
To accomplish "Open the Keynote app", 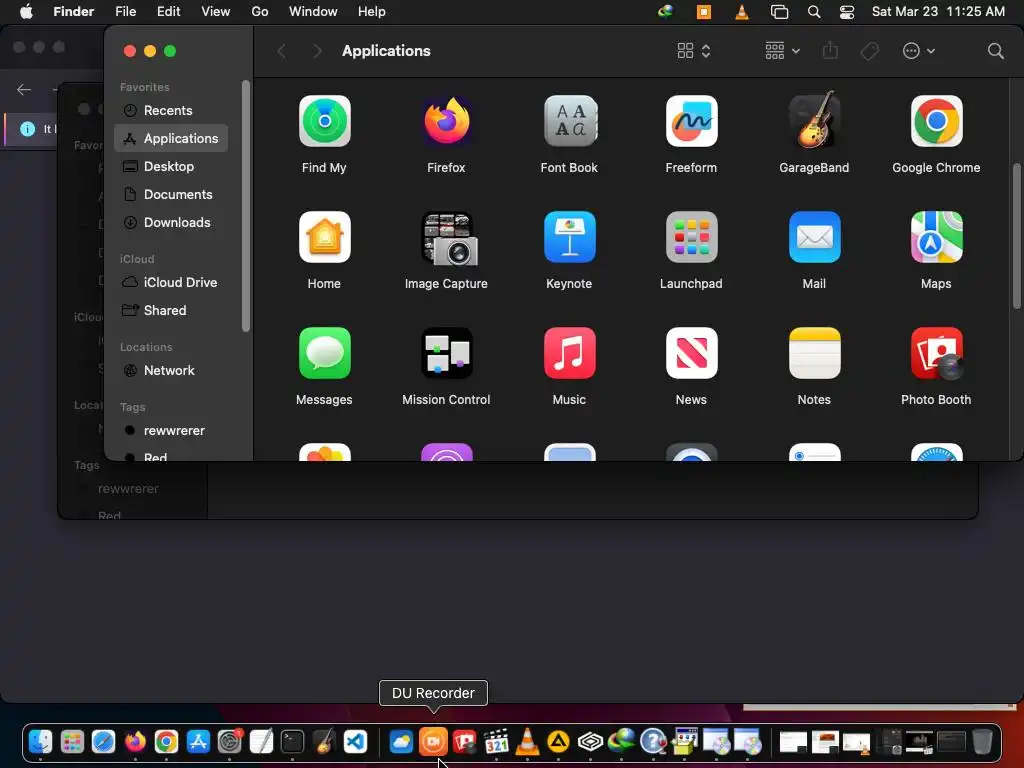I will point(569,237).
